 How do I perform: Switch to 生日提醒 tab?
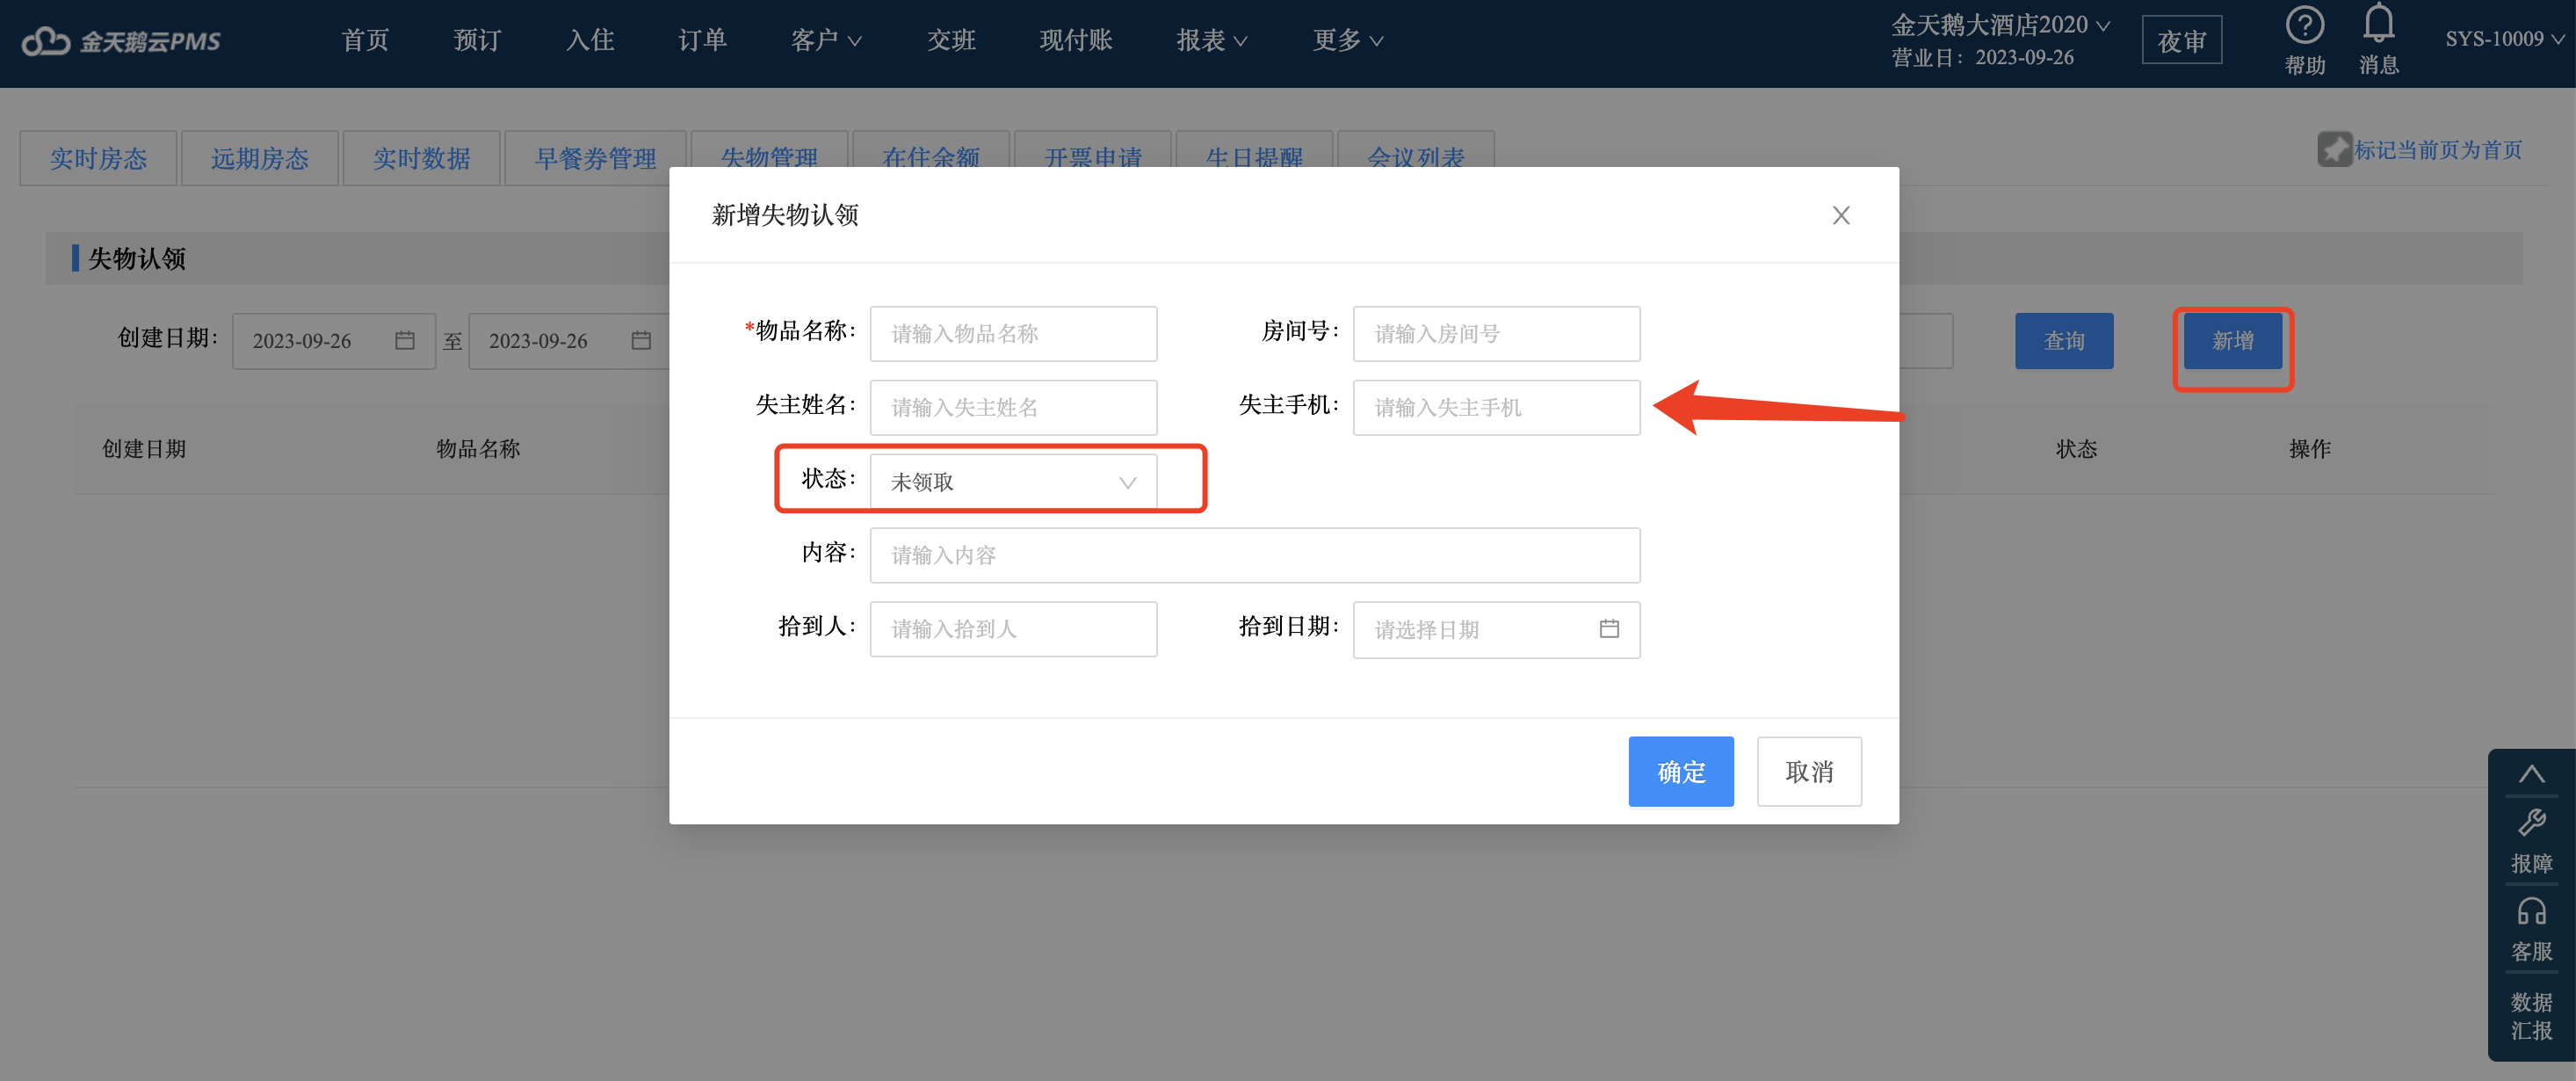tap(1254, 151)
